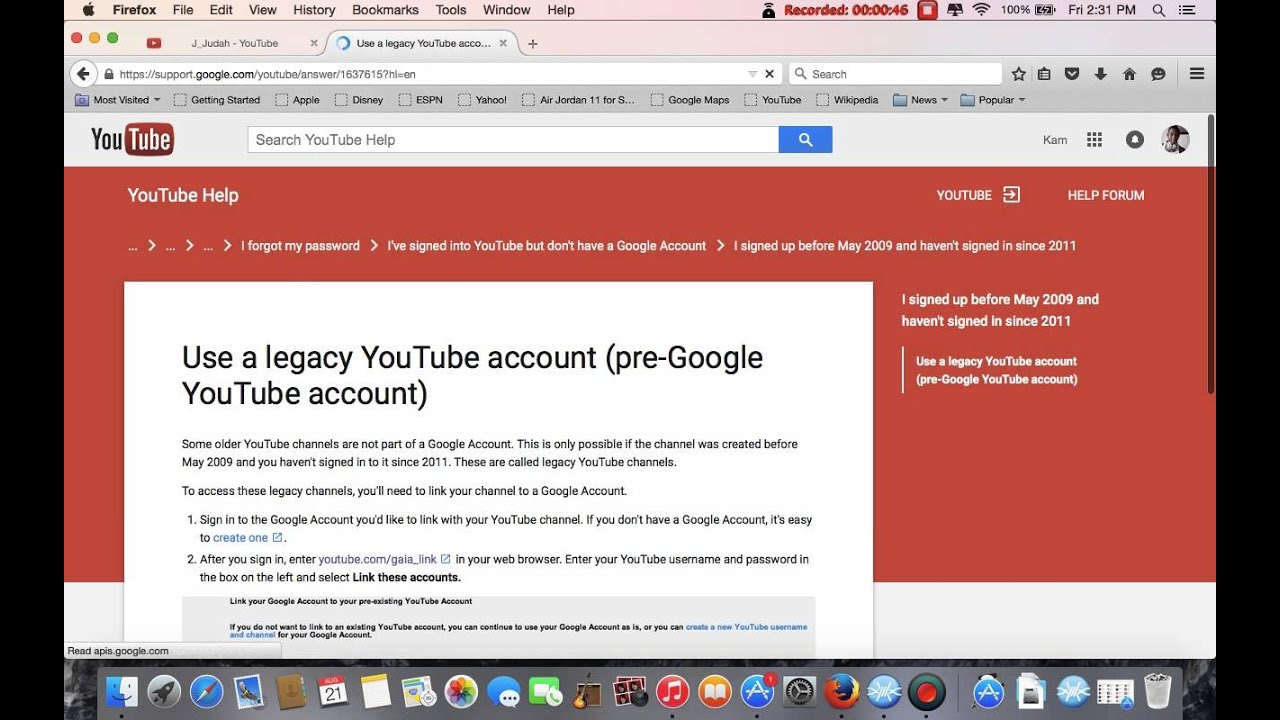This screenshot has width=1280, height=720.
Task: Open I forgot my password breadcrumb
Action: (300, 246)
